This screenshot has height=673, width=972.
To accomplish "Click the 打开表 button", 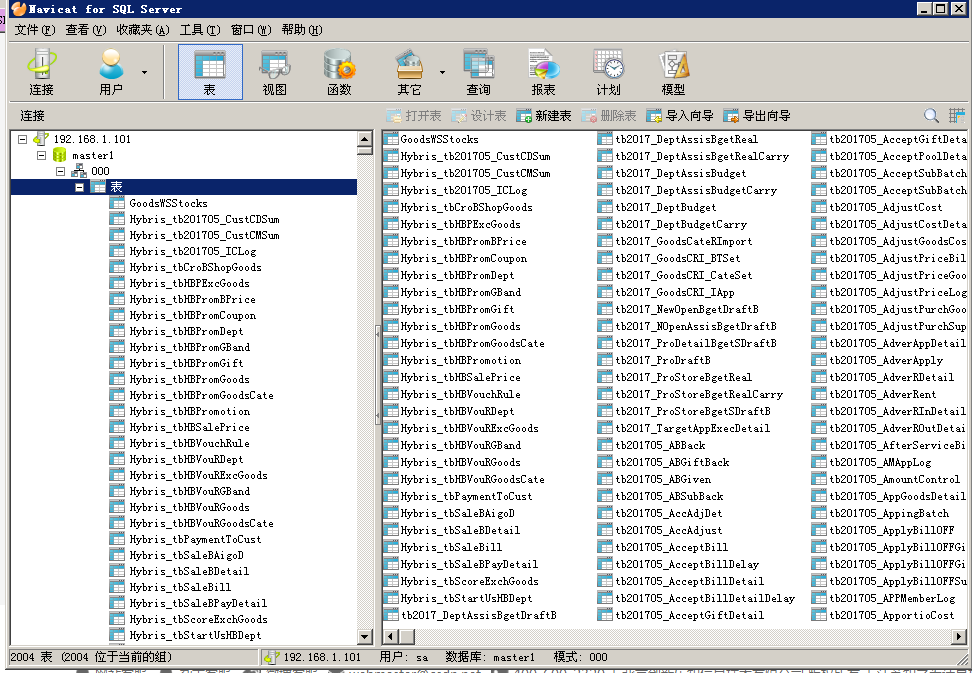I will (x=413, y=115).
